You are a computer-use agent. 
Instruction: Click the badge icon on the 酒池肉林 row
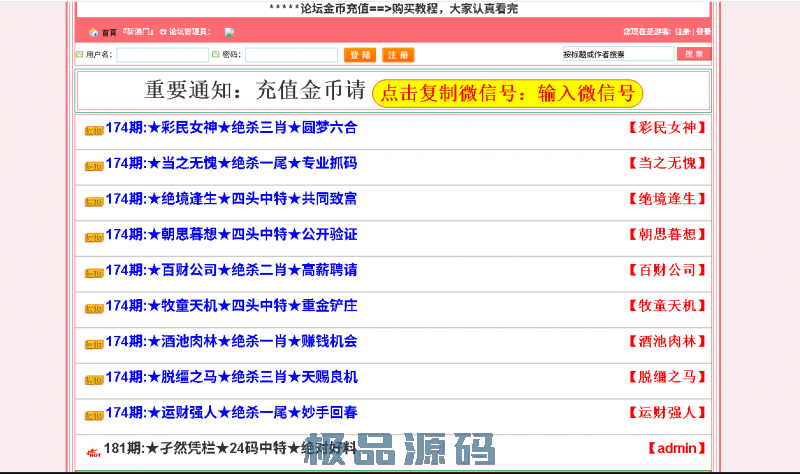click(x=94, y=345)
